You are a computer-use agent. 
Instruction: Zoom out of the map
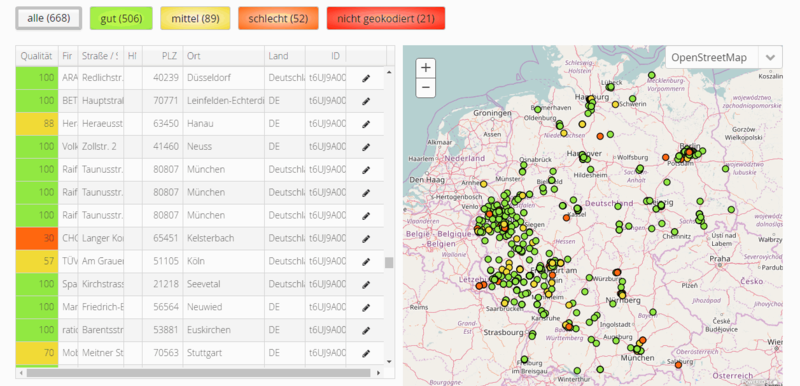point(426,87)
